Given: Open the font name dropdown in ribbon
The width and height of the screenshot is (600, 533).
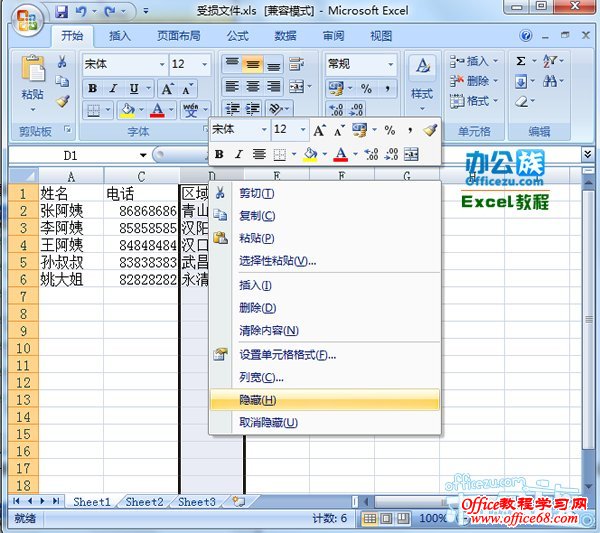Looking at the screenshot, I should 161,64.
